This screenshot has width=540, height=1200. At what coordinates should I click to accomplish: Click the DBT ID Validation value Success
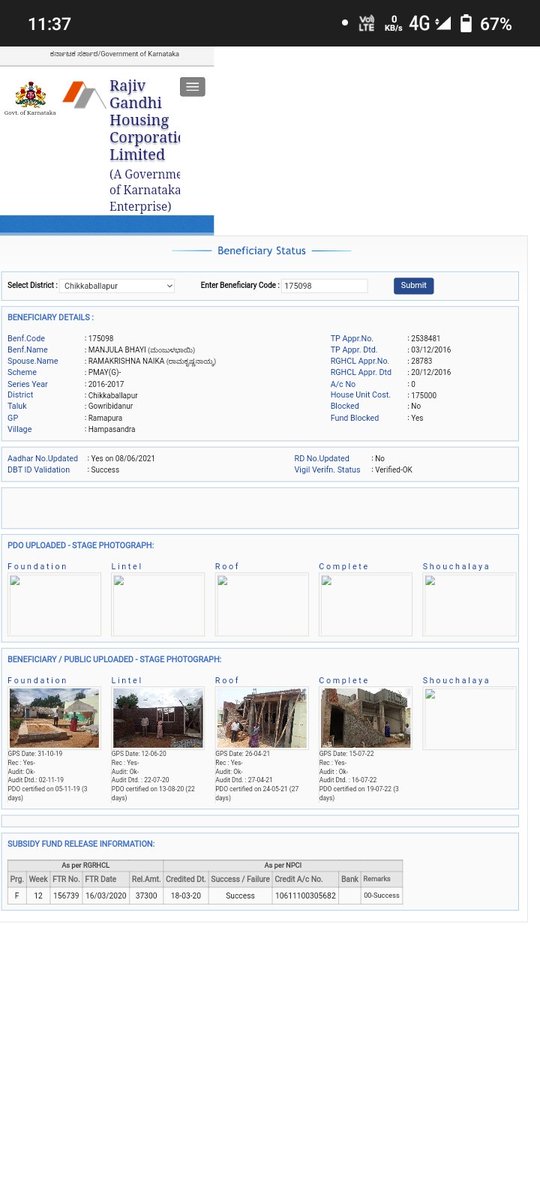pyautogui.click(x=106, y=470)
